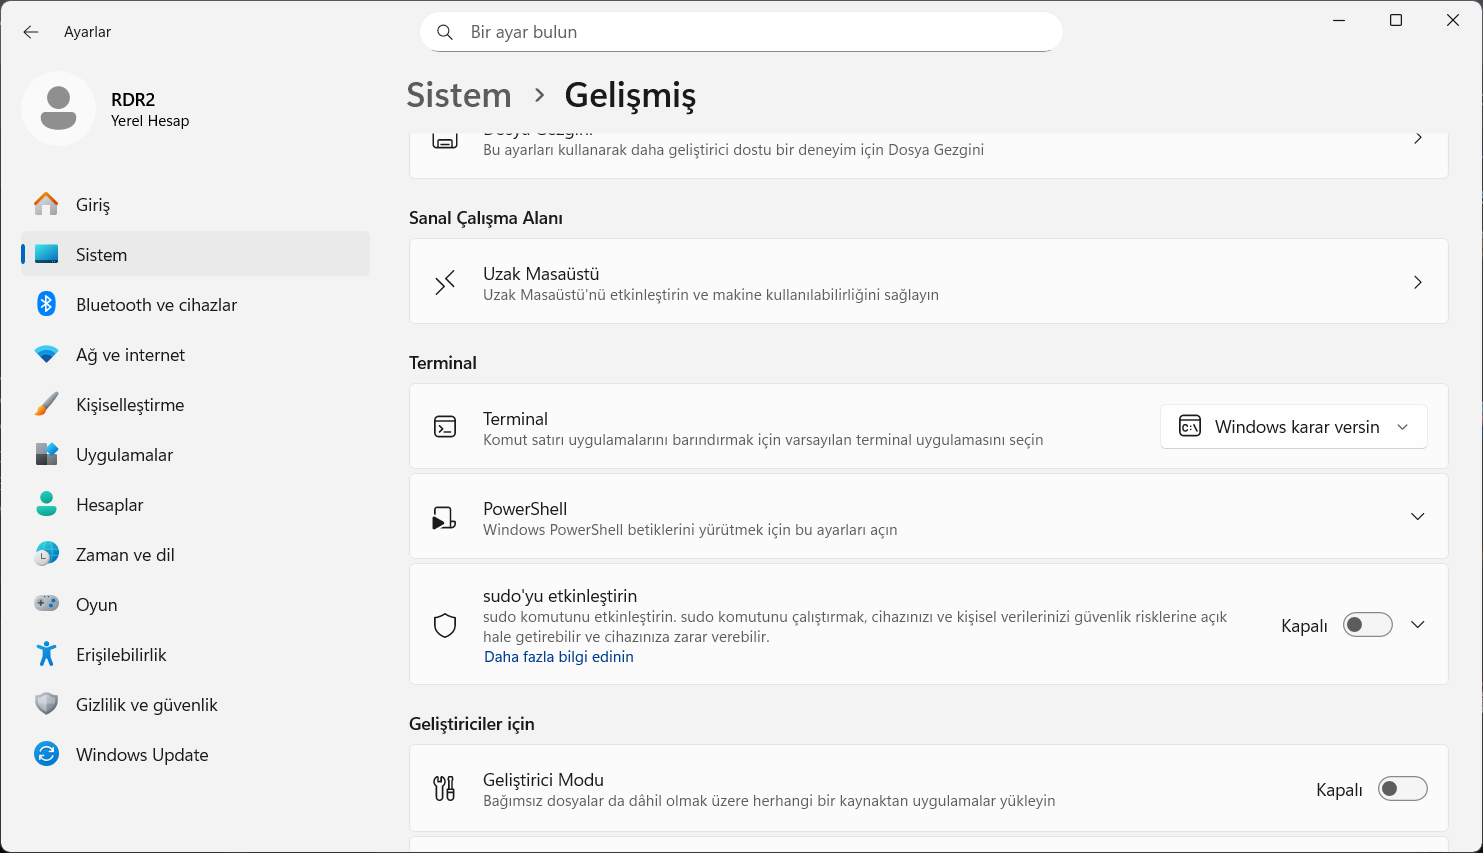Viewport: 1483px width, 853px height.
Task: Click the Erişilebilirlik accessibility icon
Action: point(46,654)
